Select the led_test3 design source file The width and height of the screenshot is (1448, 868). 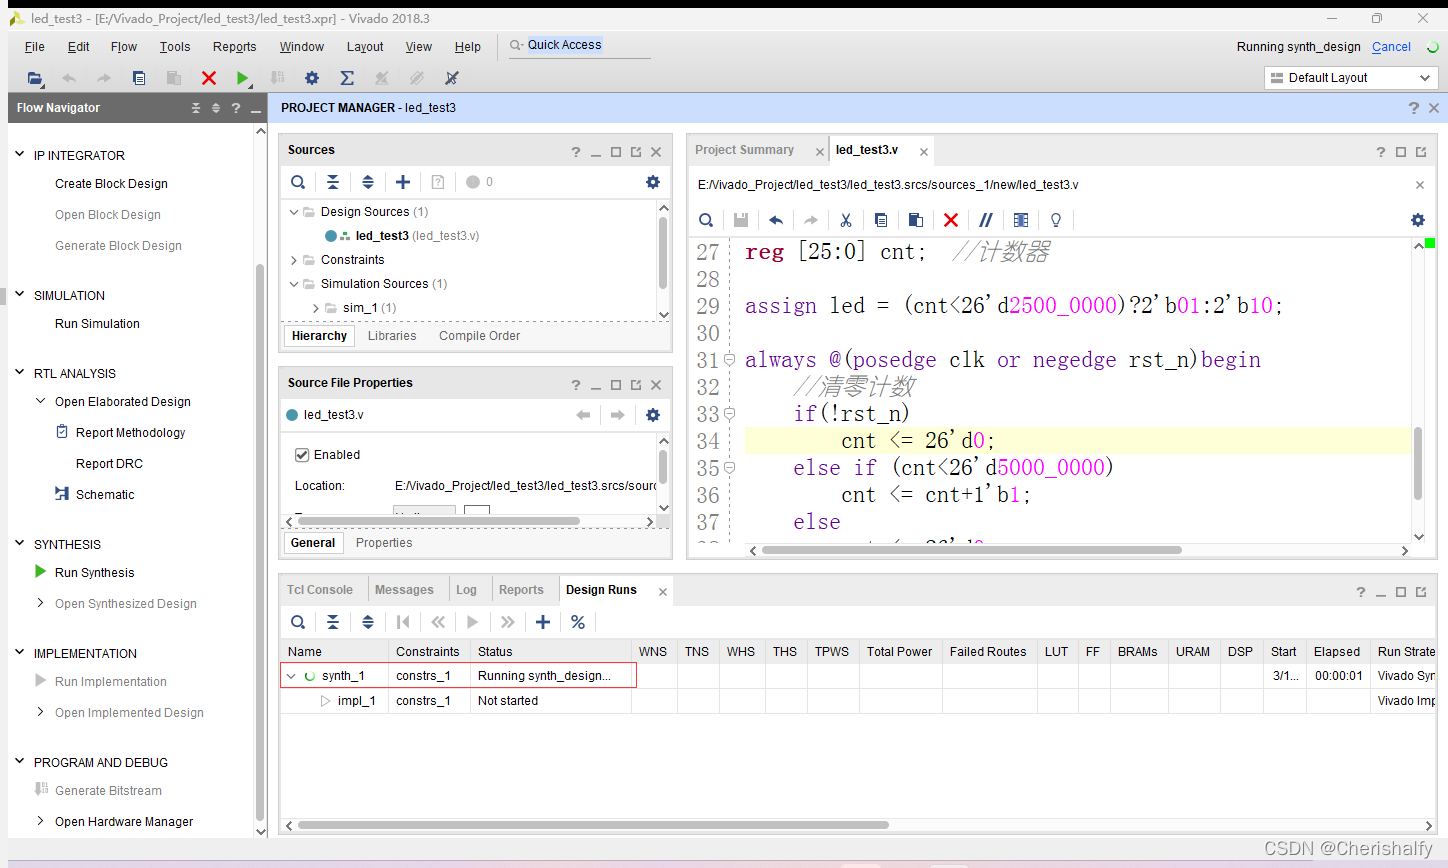pos(403,236)
